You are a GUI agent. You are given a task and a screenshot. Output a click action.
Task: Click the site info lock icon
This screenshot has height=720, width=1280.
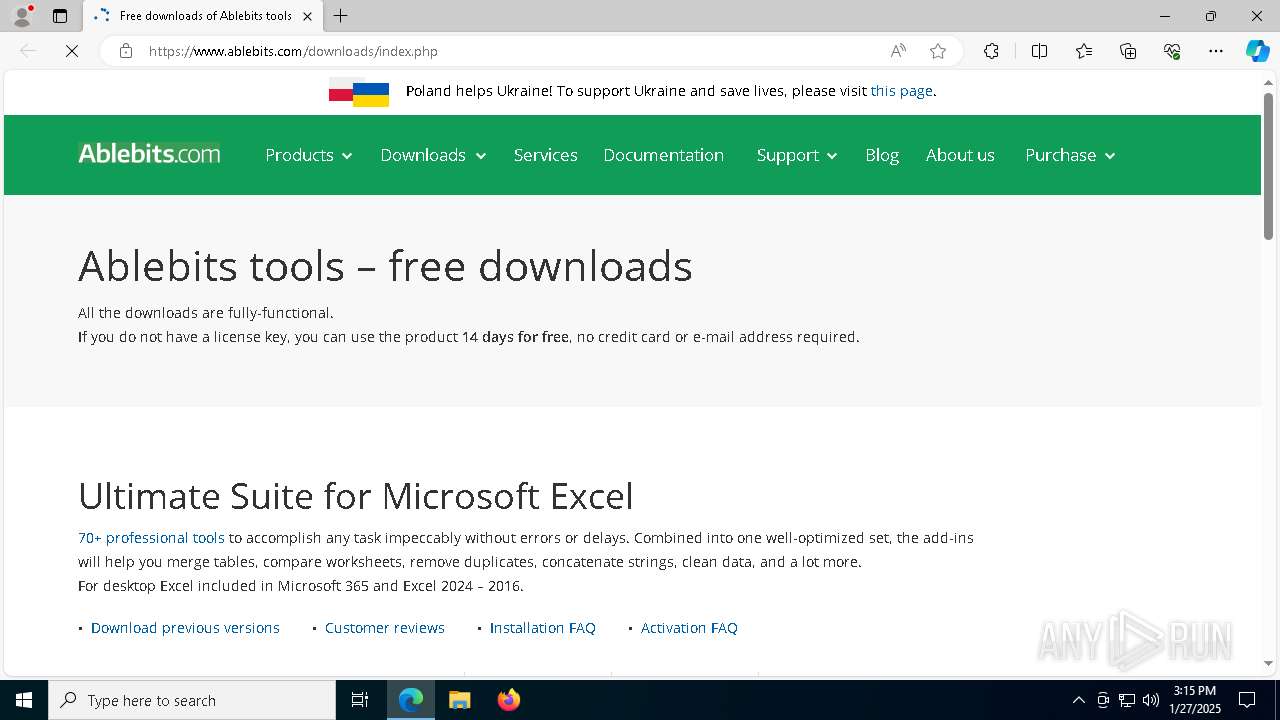[x=126, y=51]
